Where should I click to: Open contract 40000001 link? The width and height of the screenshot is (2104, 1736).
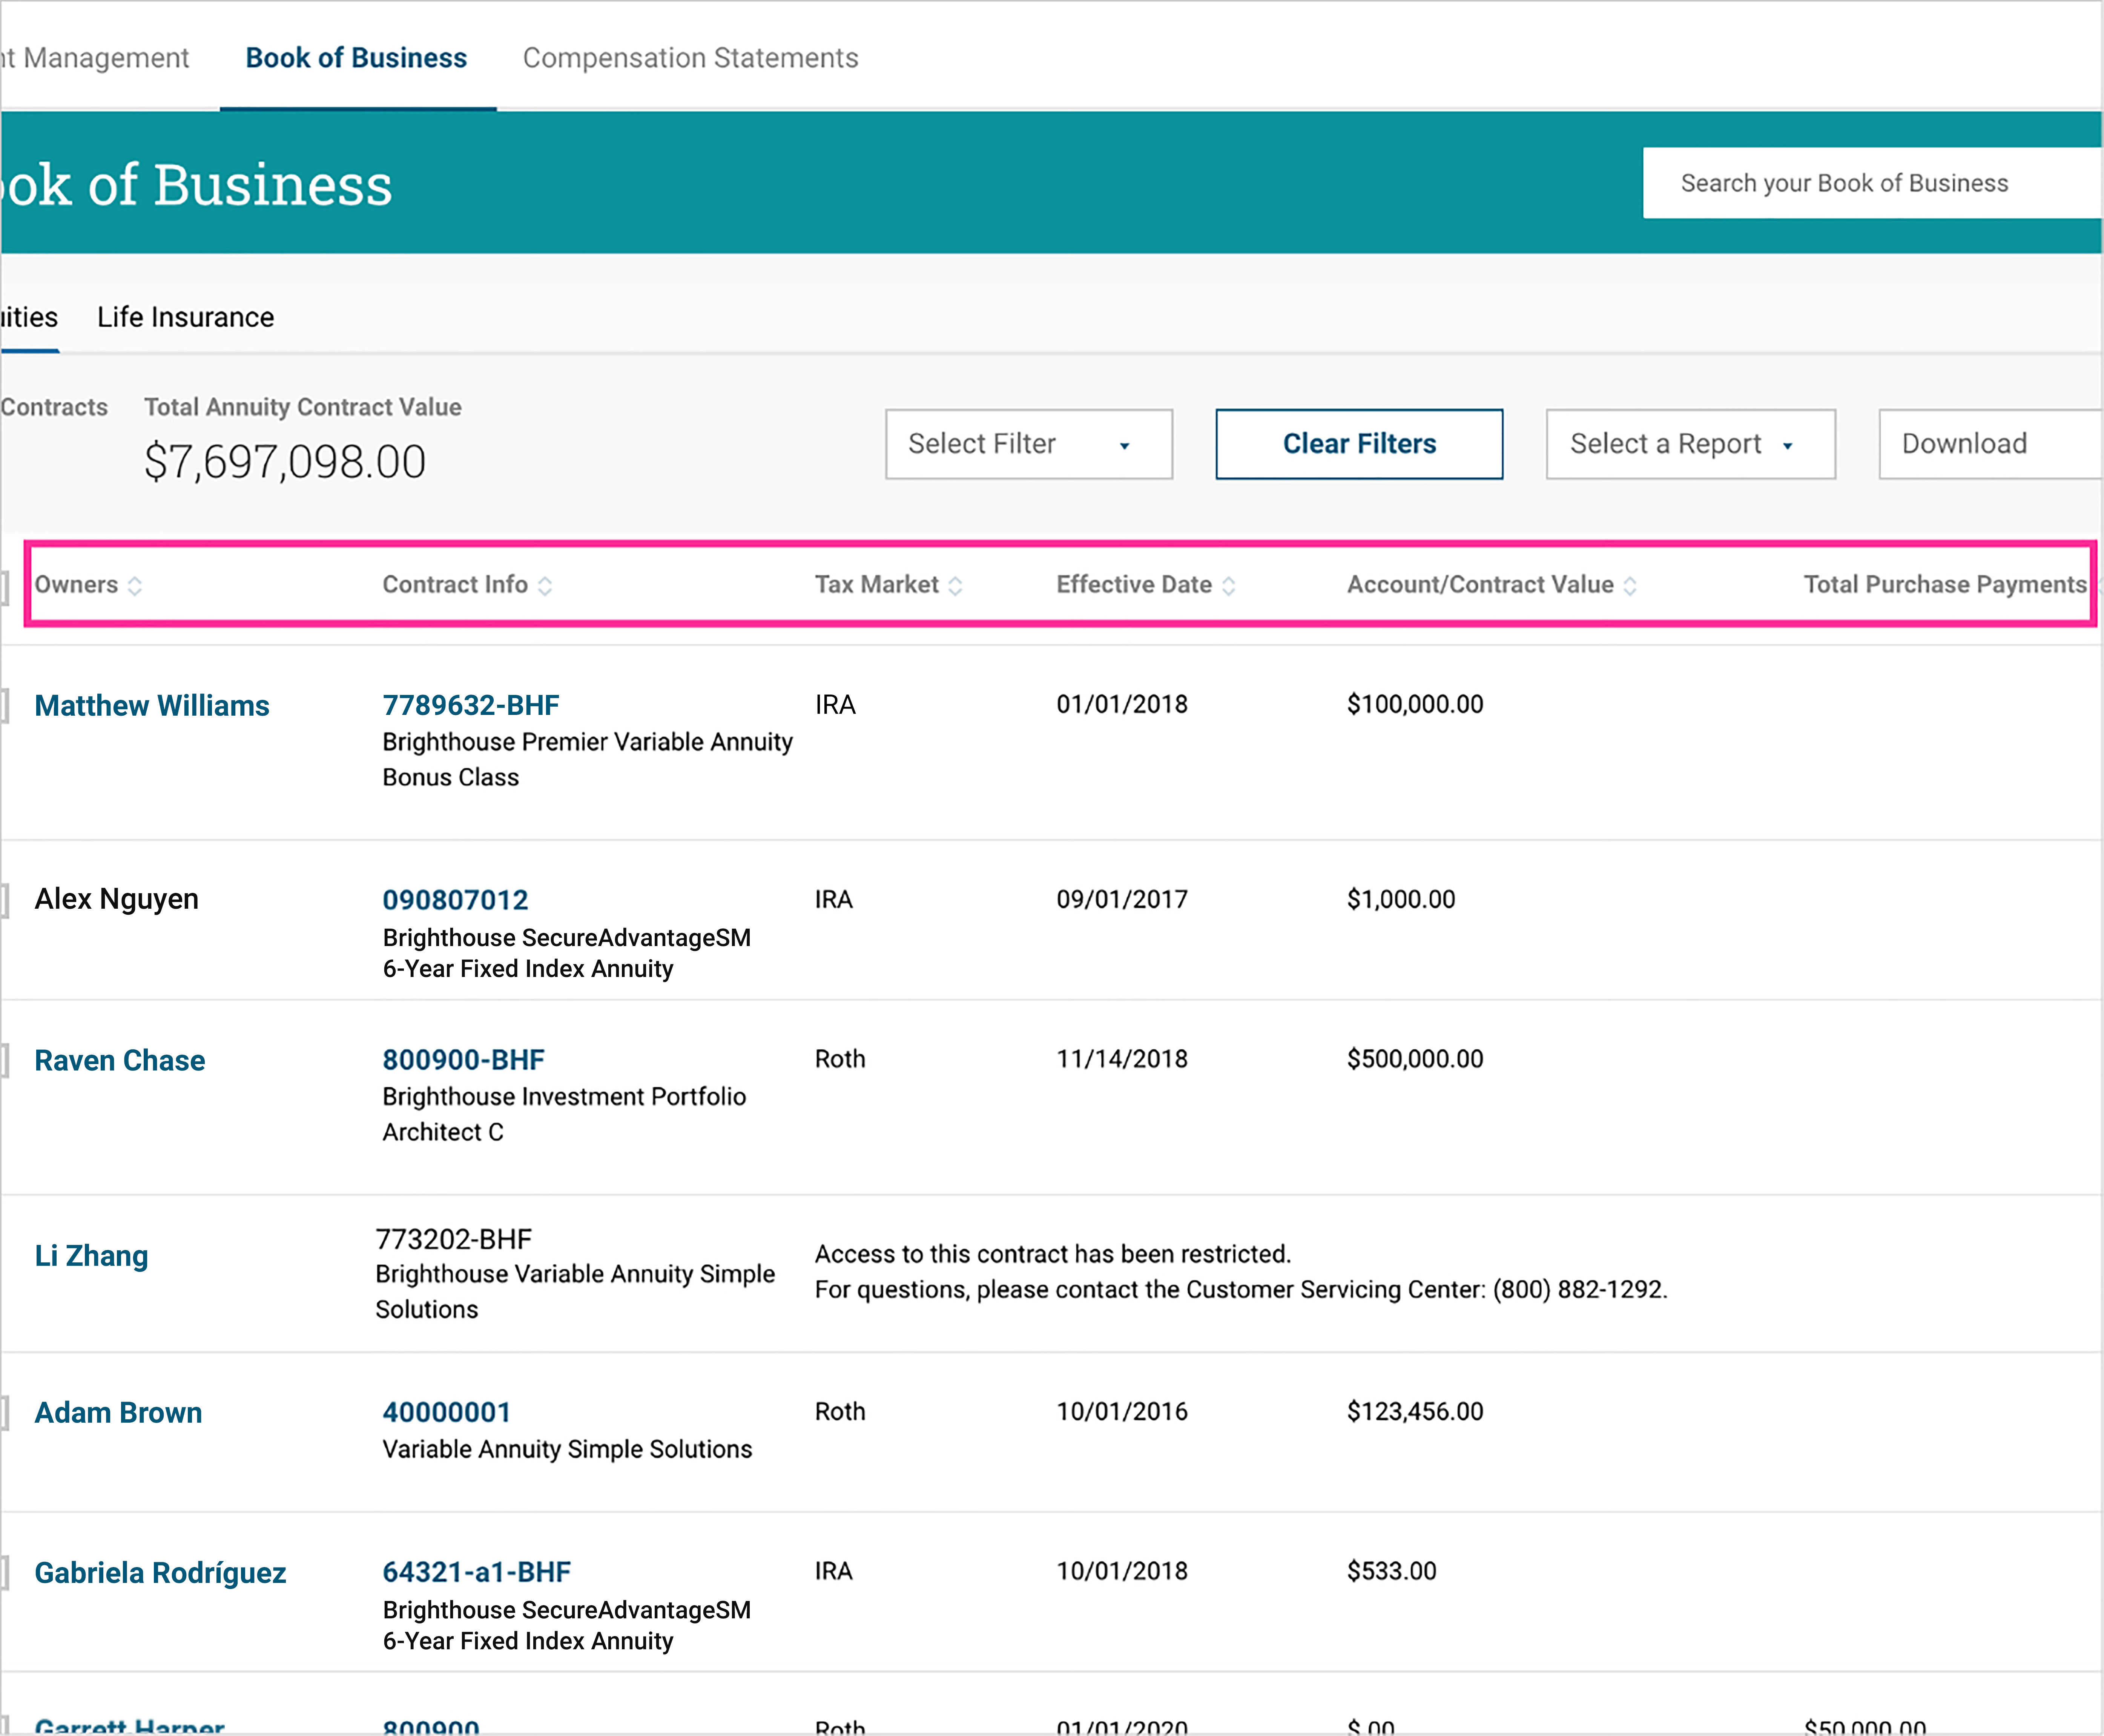coord(446,1412)
